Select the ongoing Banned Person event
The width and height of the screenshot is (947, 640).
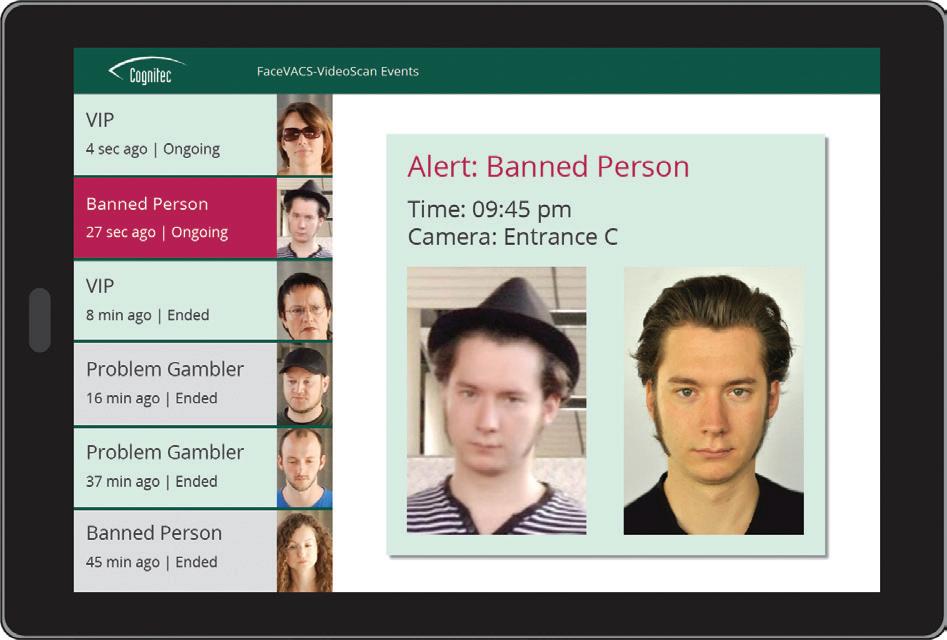coord(203,217)
